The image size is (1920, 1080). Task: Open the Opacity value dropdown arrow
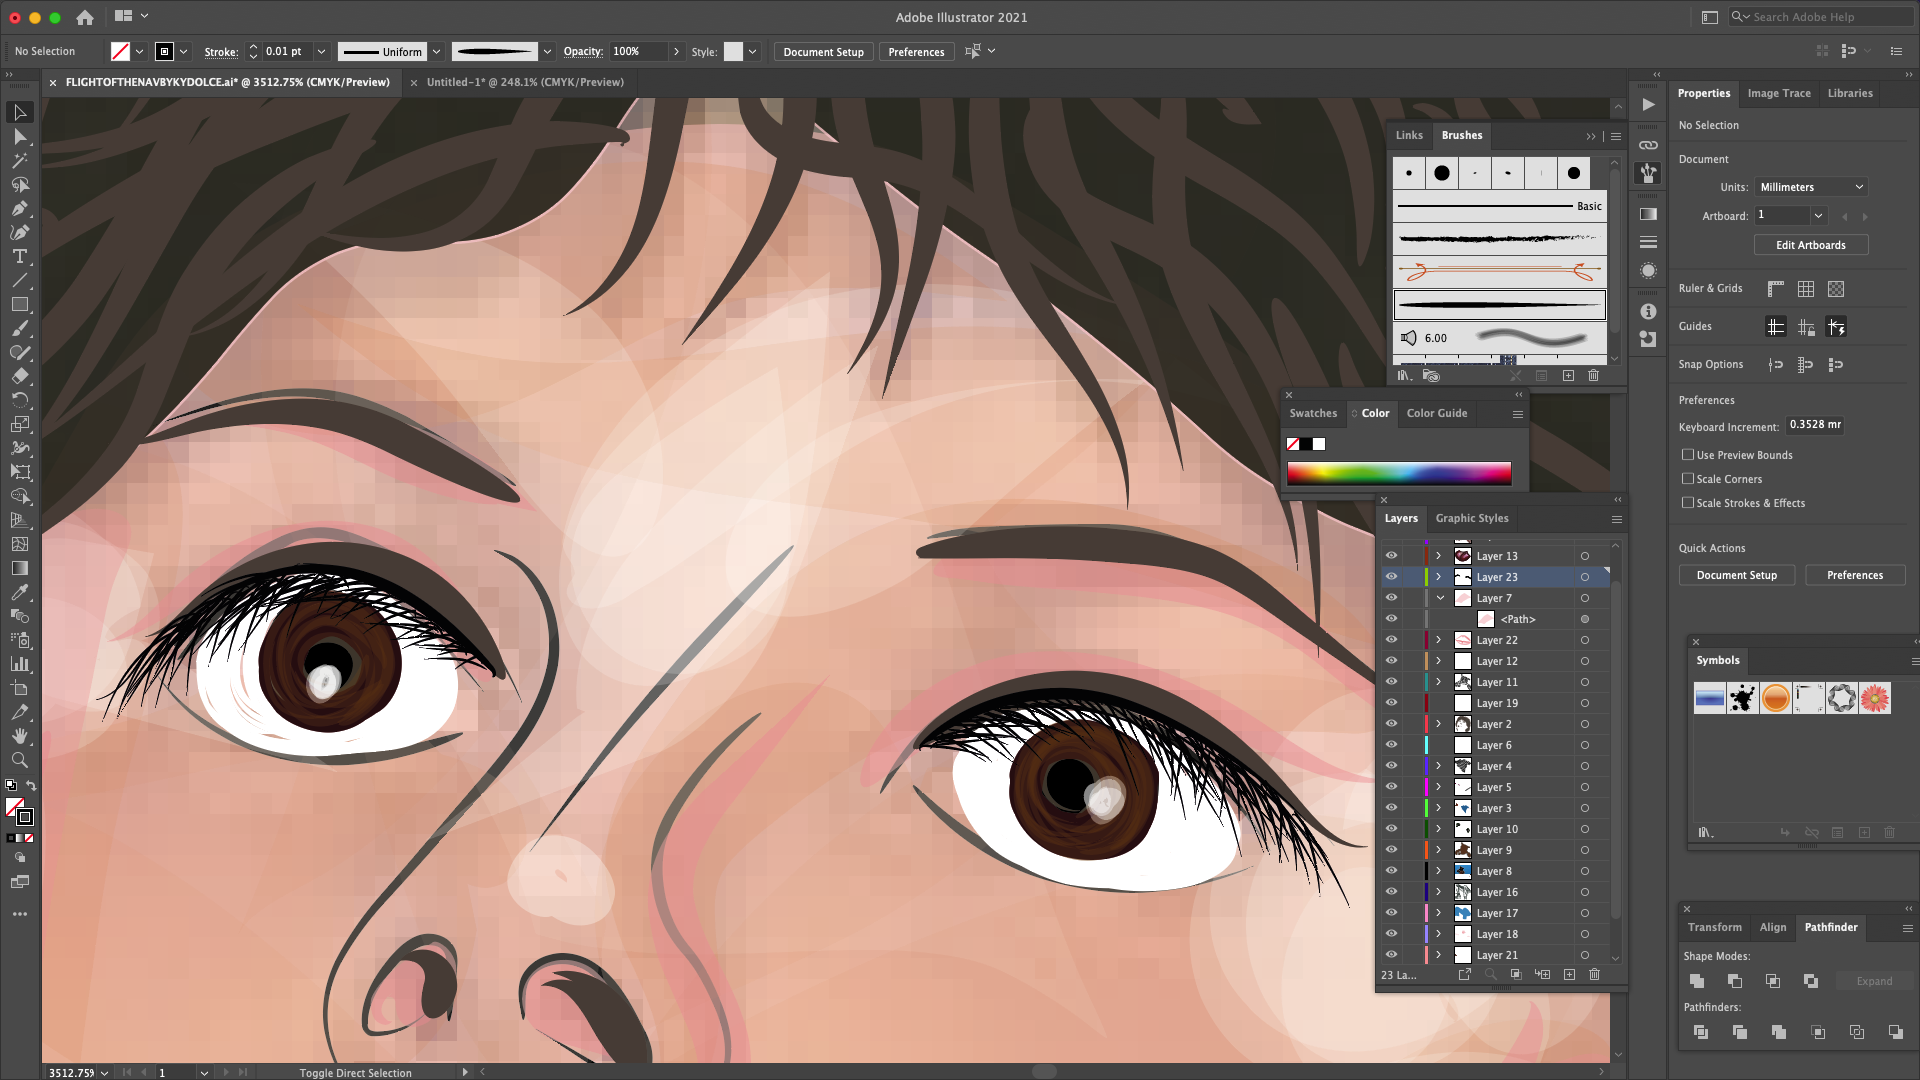coord(677,52)
